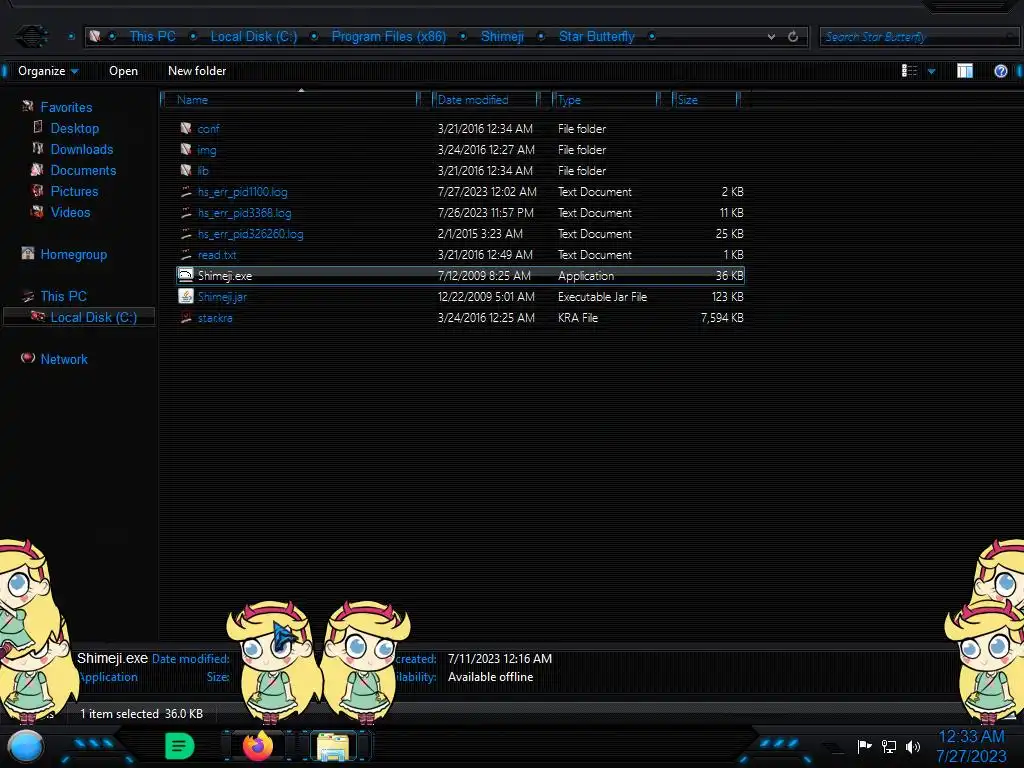
Task: Click the Shimeji.jar Java icon
Action: pos(186,296)
